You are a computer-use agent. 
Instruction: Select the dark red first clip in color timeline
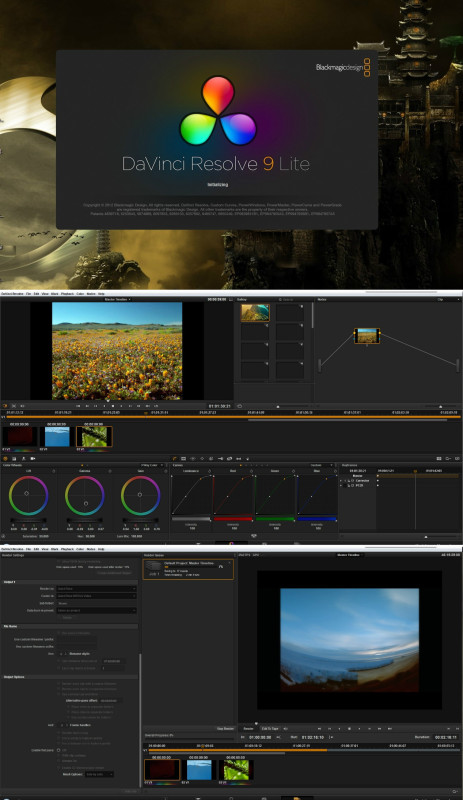pos(19,437)
